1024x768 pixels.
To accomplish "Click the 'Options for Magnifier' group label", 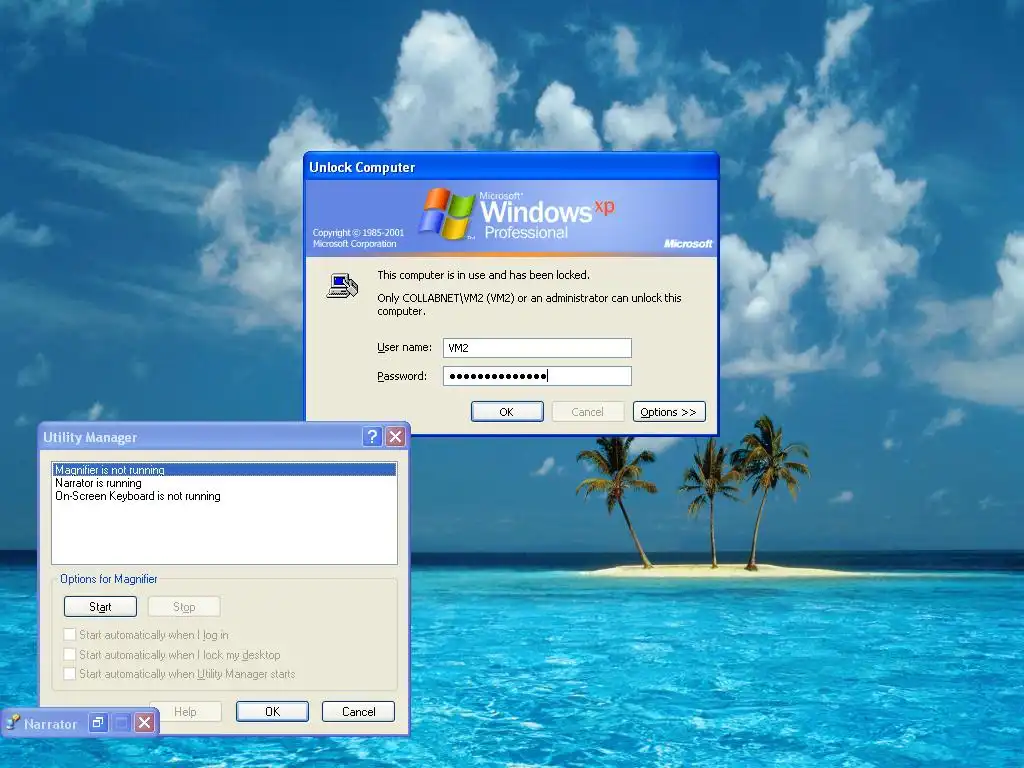I will (108, 579).
